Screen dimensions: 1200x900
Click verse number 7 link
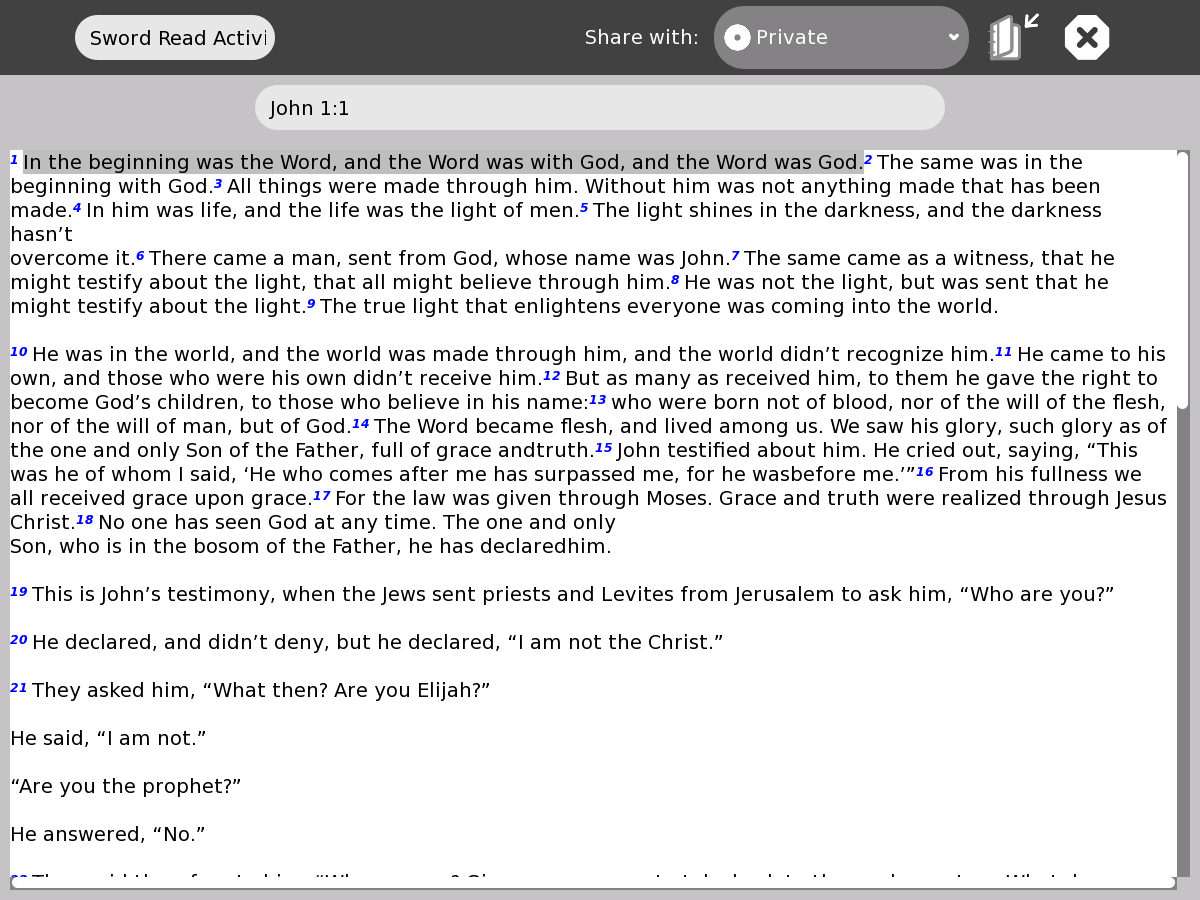click(x=735, y=256)
